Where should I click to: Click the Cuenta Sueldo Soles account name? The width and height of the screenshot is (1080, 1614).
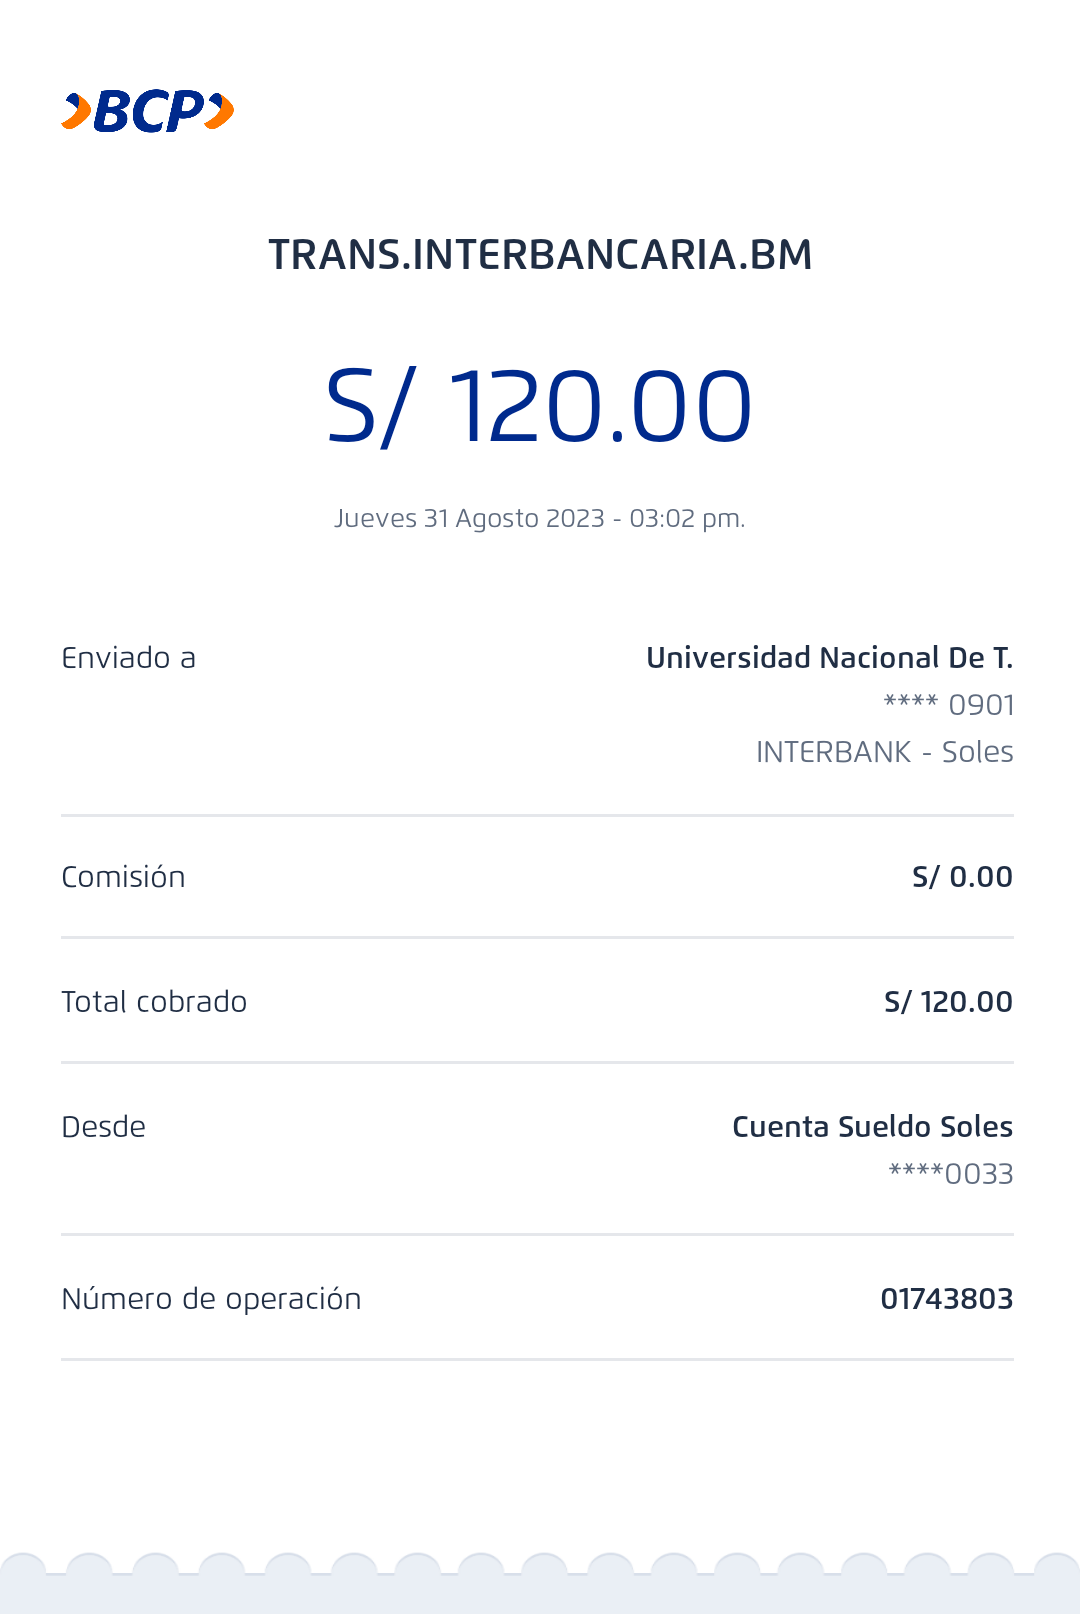point(872,1127)
